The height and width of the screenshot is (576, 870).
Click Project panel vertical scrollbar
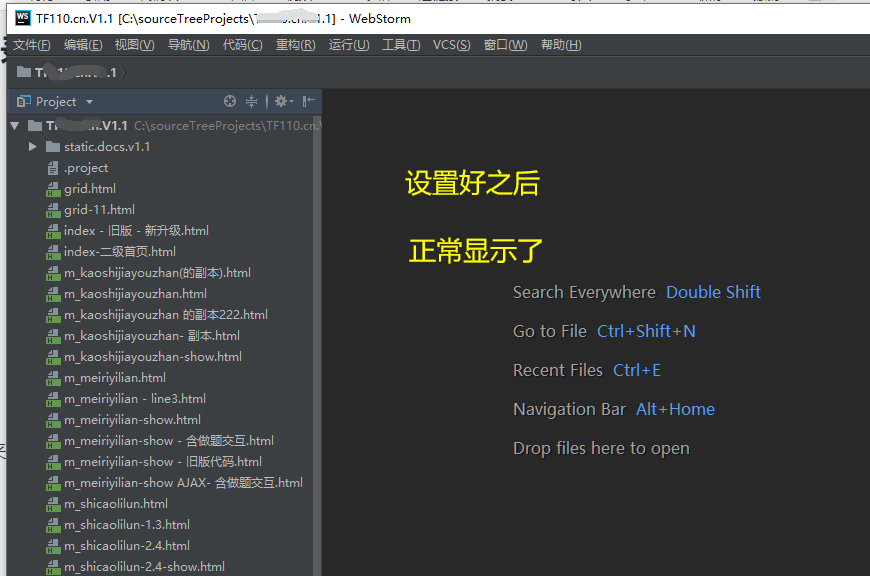tap(317, 346)
